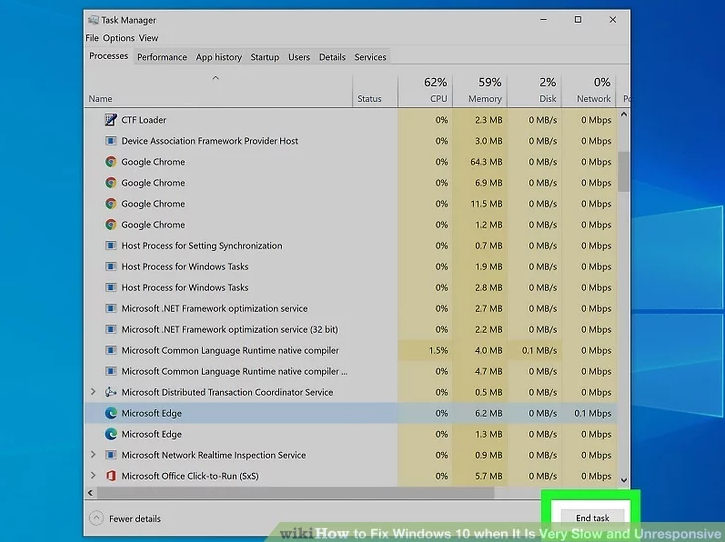725x542 pixels.
Task: Switch to the Performance tab
Action: [162, 57]
